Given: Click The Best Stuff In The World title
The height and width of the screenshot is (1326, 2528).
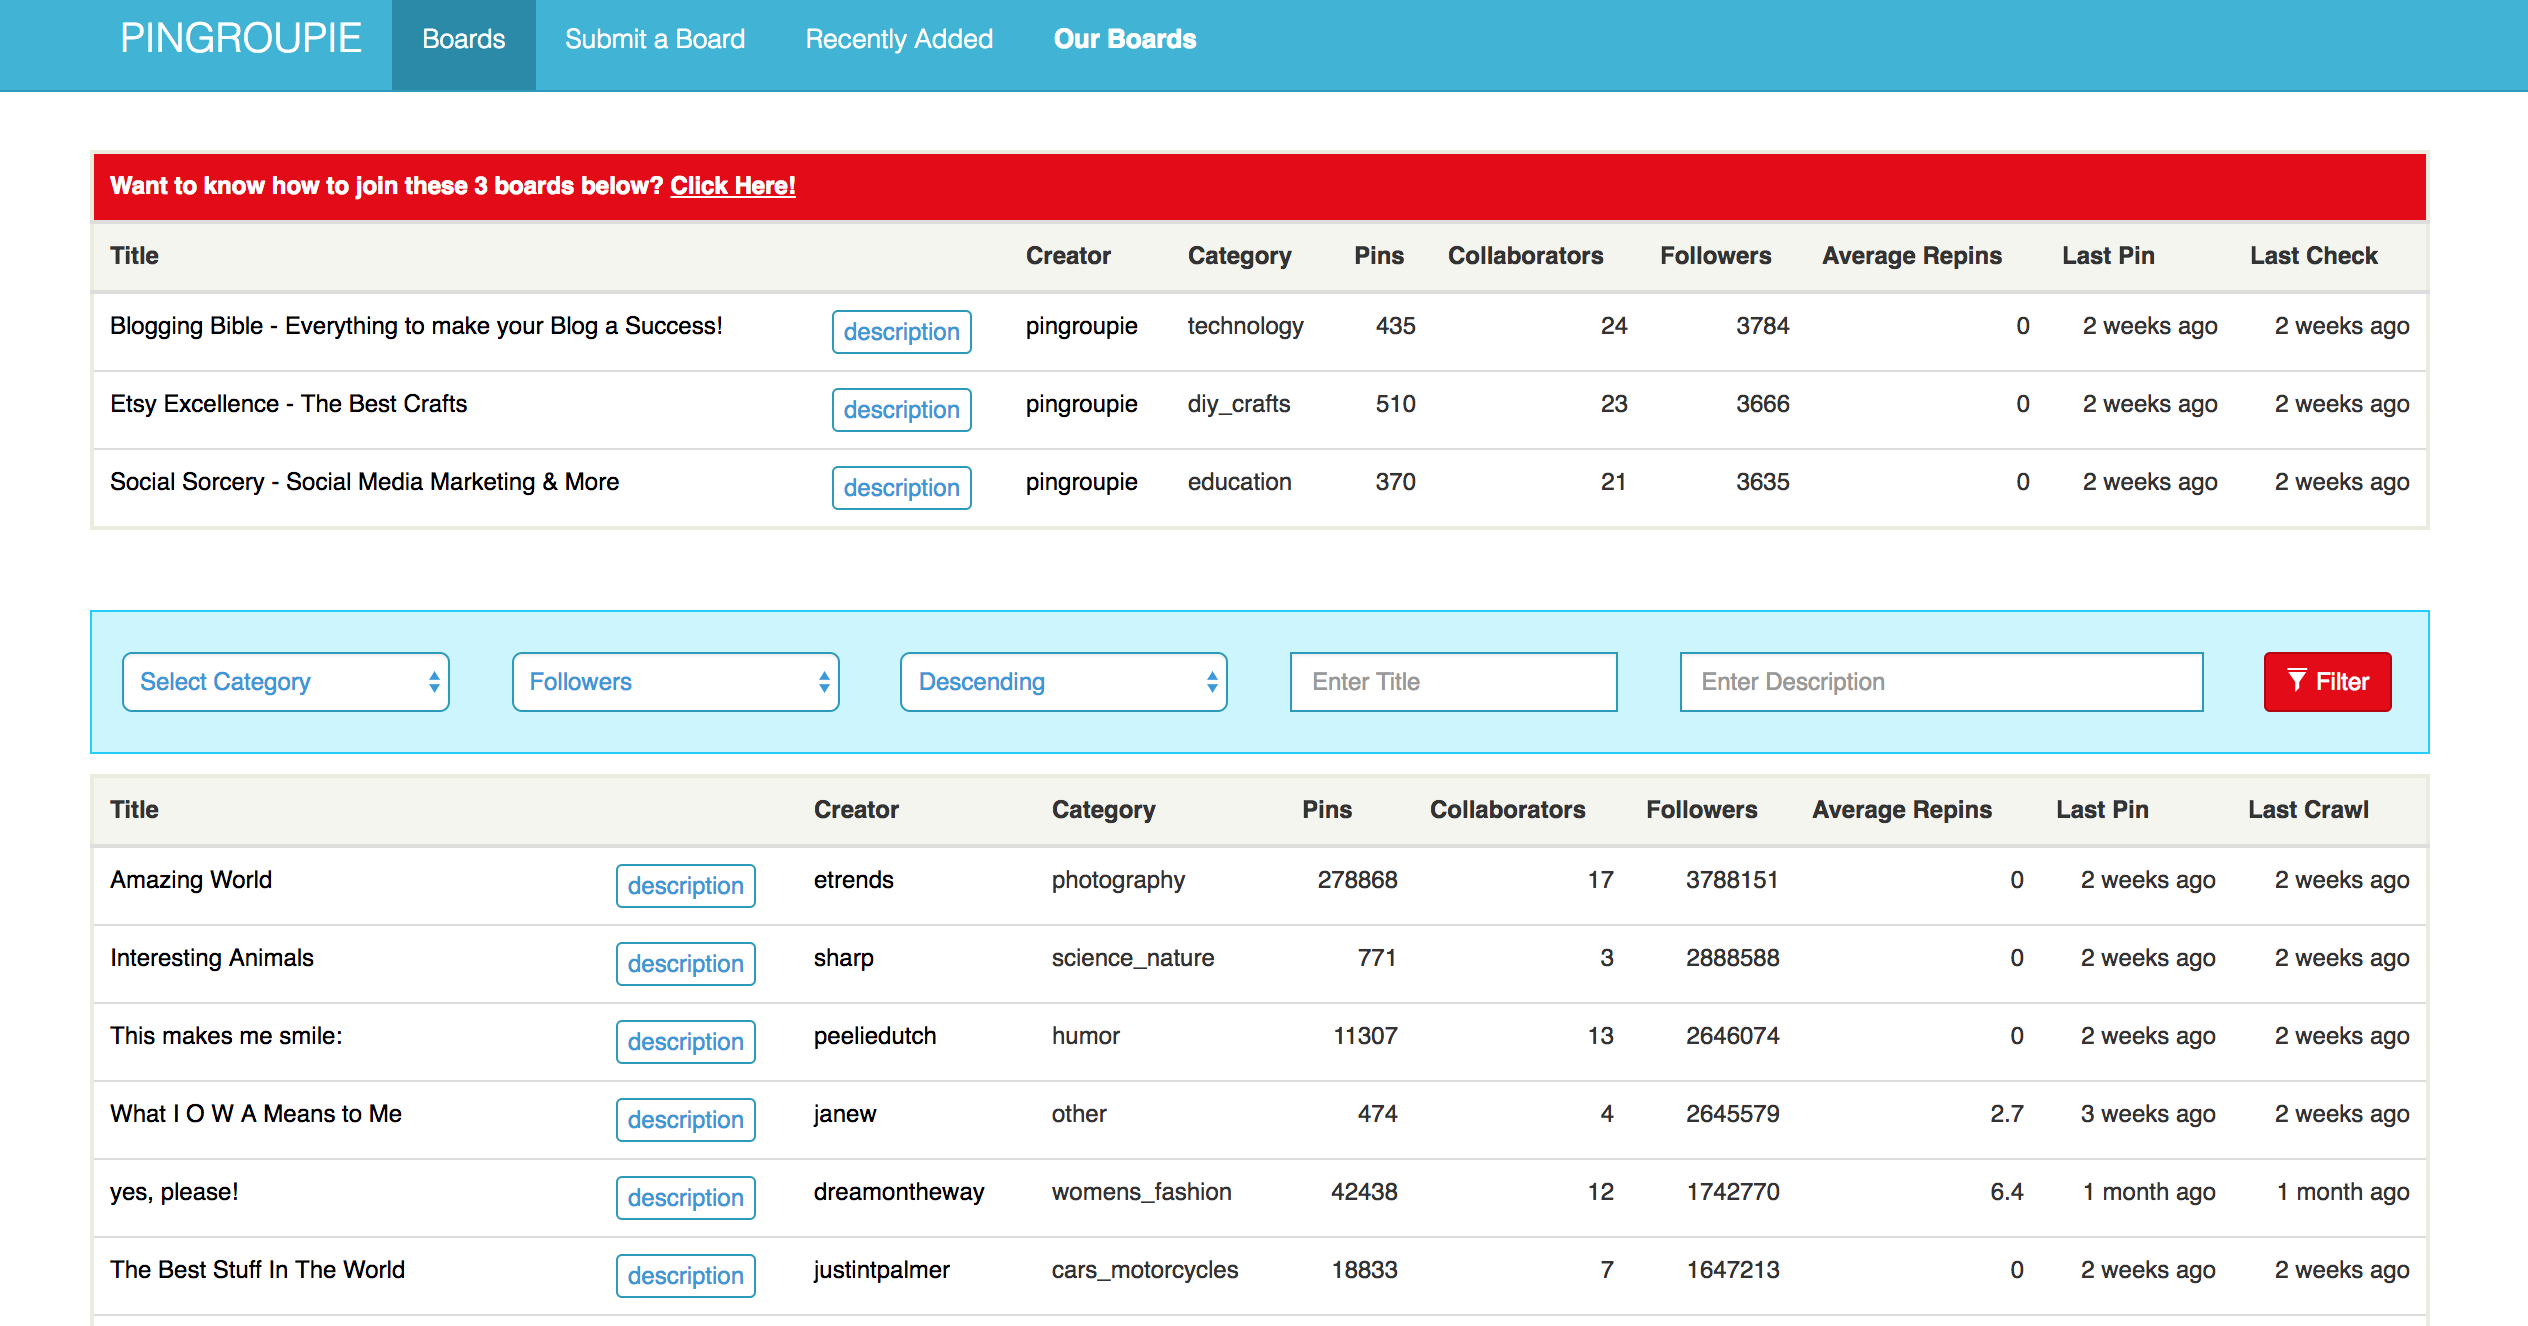Looking at the screenshot, I should 258,1270.
